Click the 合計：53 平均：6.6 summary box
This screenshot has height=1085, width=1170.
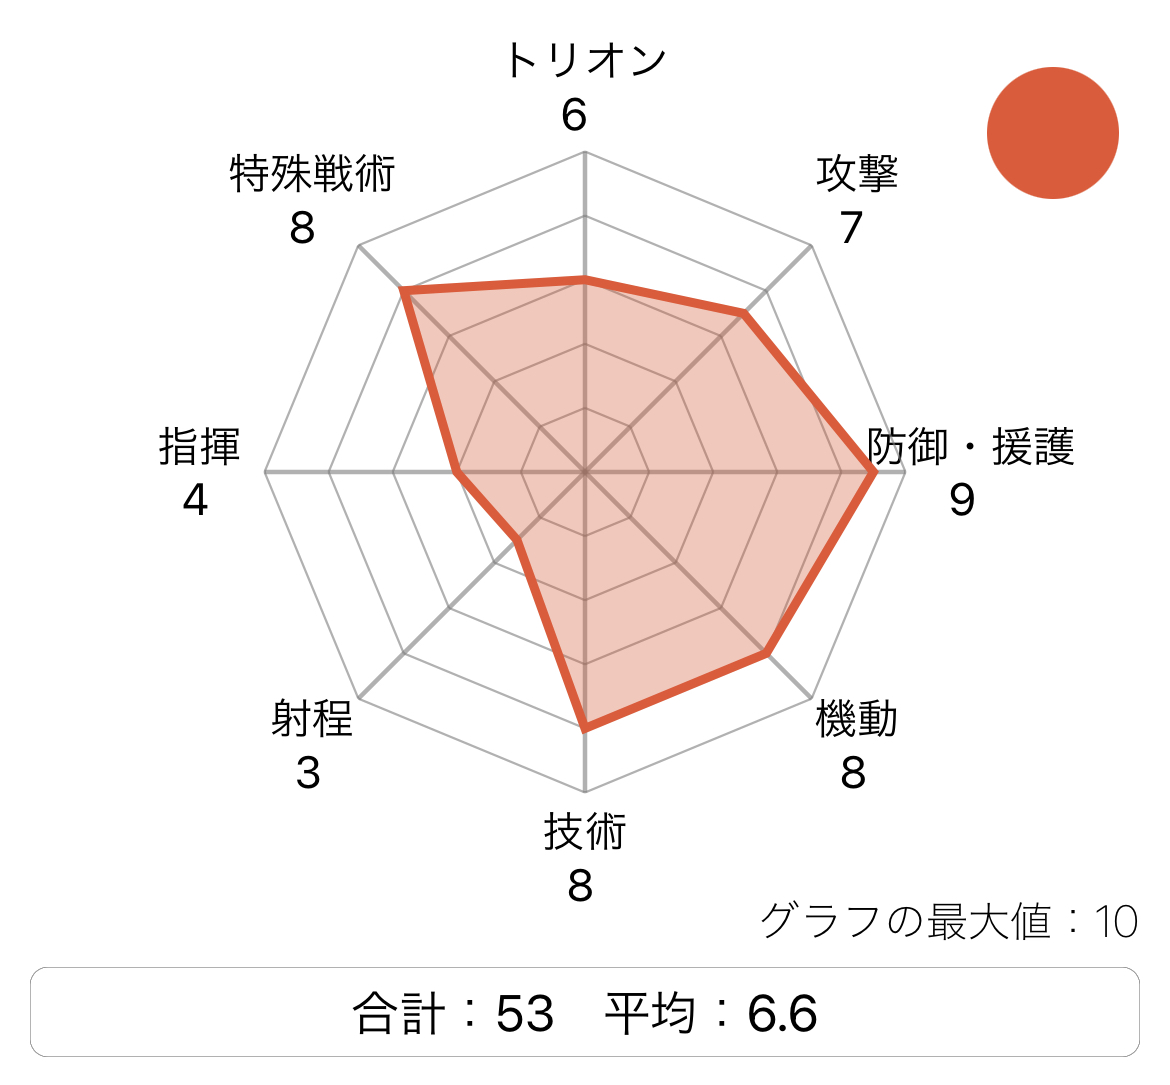(585, 1012)
